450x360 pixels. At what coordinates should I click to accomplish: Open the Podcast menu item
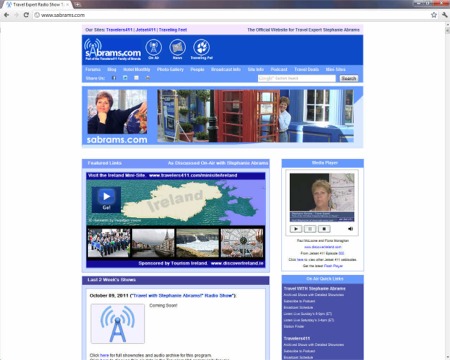[x=279, y=69]
